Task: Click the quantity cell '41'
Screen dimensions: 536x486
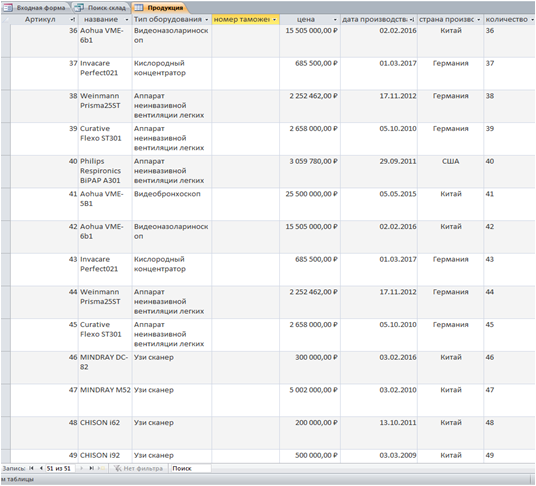Action: [509, 204]
